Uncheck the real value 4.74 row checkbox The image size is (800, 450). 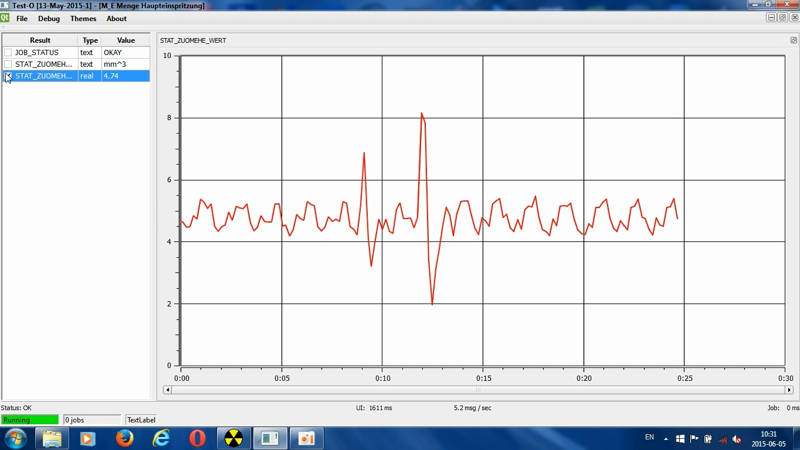point(8,76)
